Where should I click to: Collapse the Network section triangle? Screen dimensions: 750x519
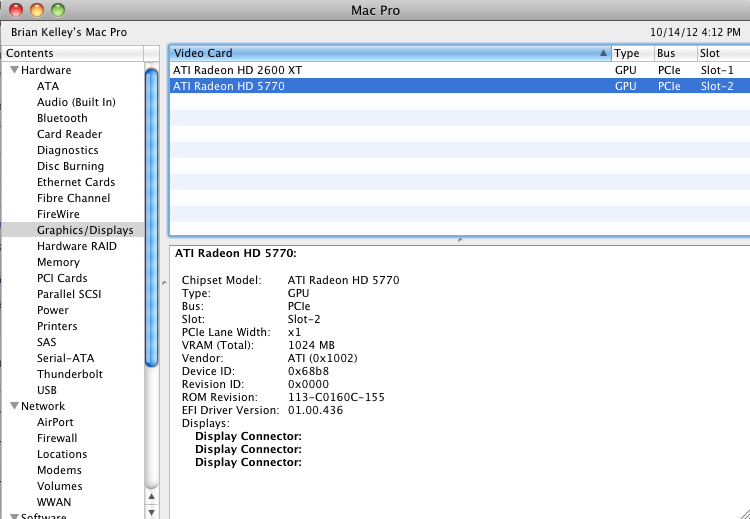[15, 406]
